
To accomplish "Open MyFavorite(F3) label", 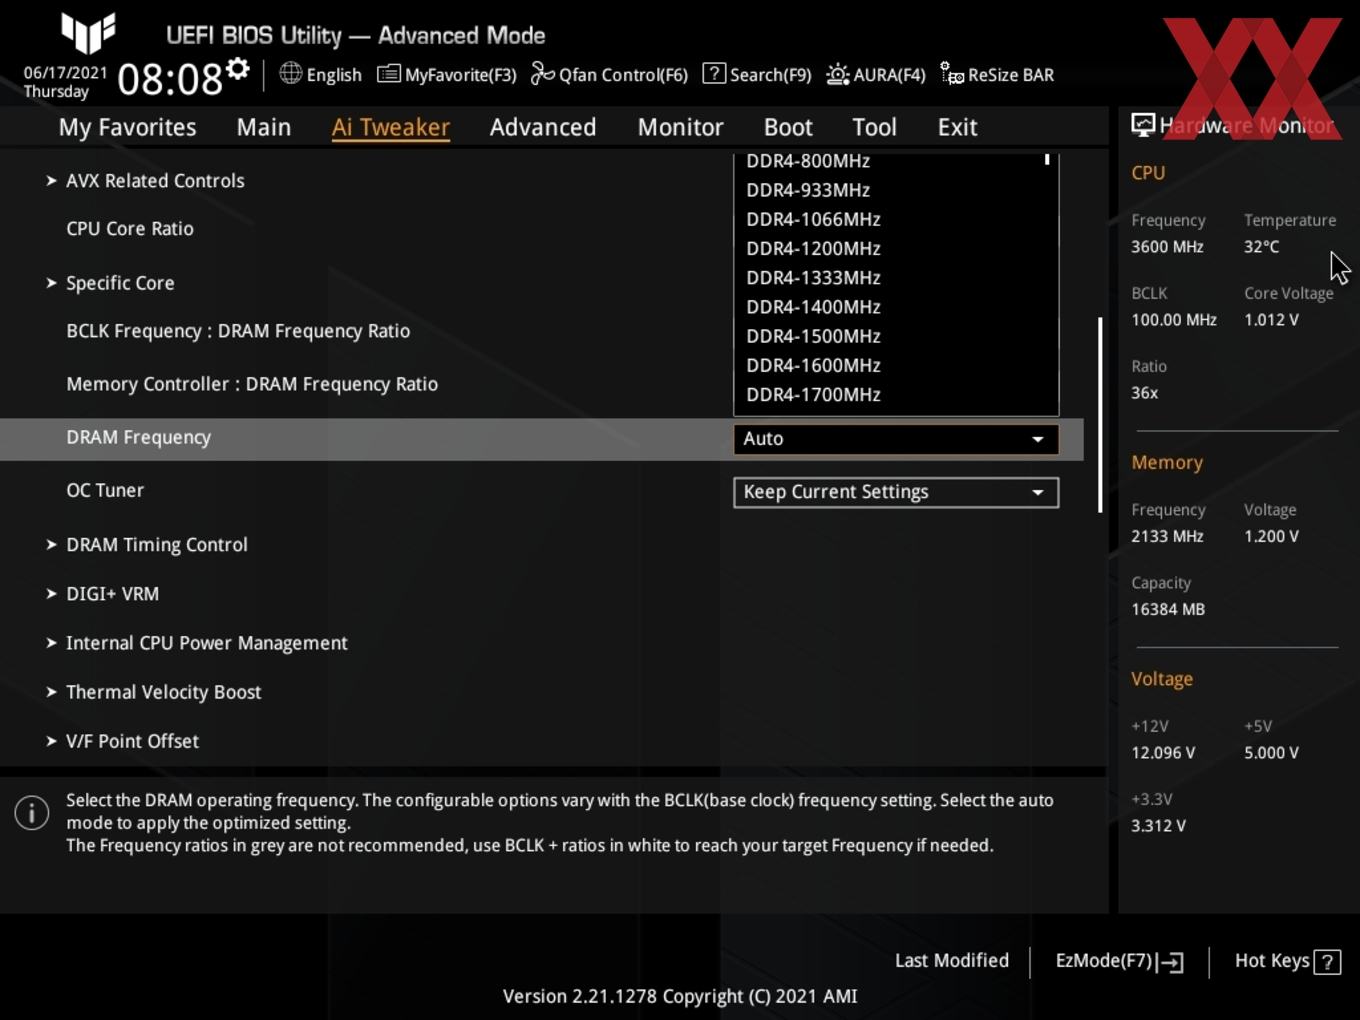I will pos(461,75).
